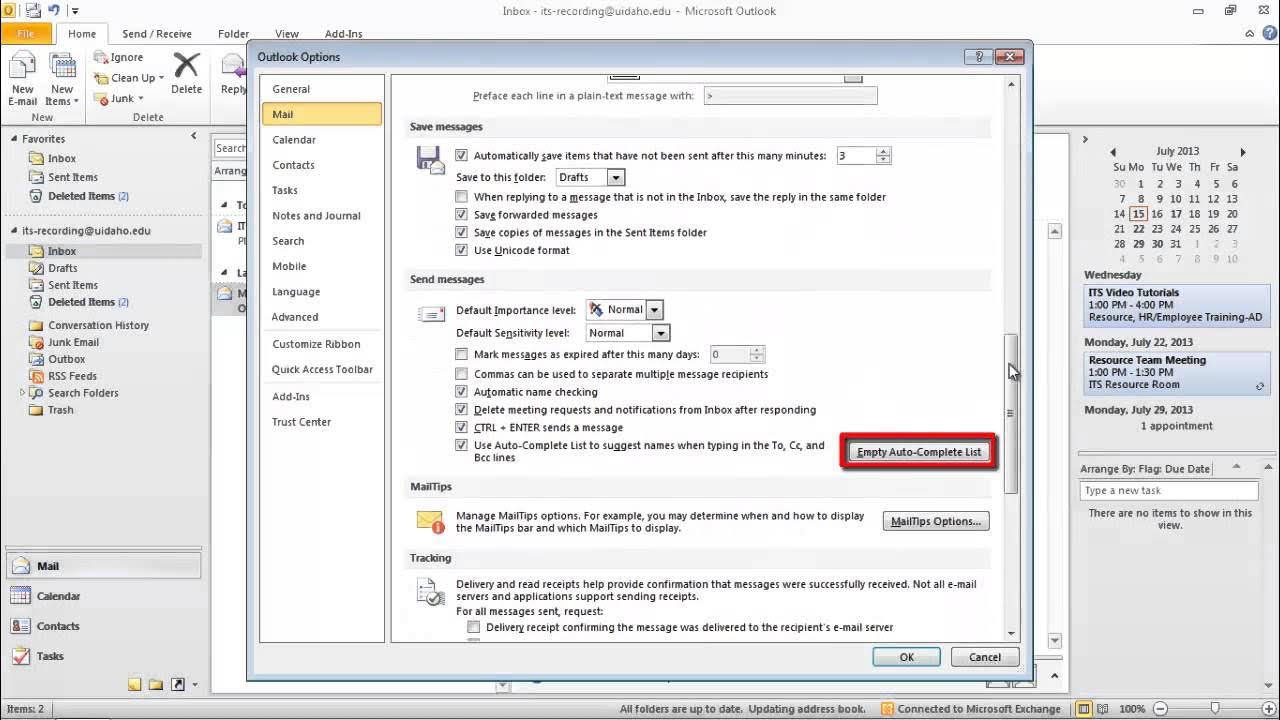1280x720 pixels.
Task: Click the New E-mail ribbon icon
Action: pos(22,79)
